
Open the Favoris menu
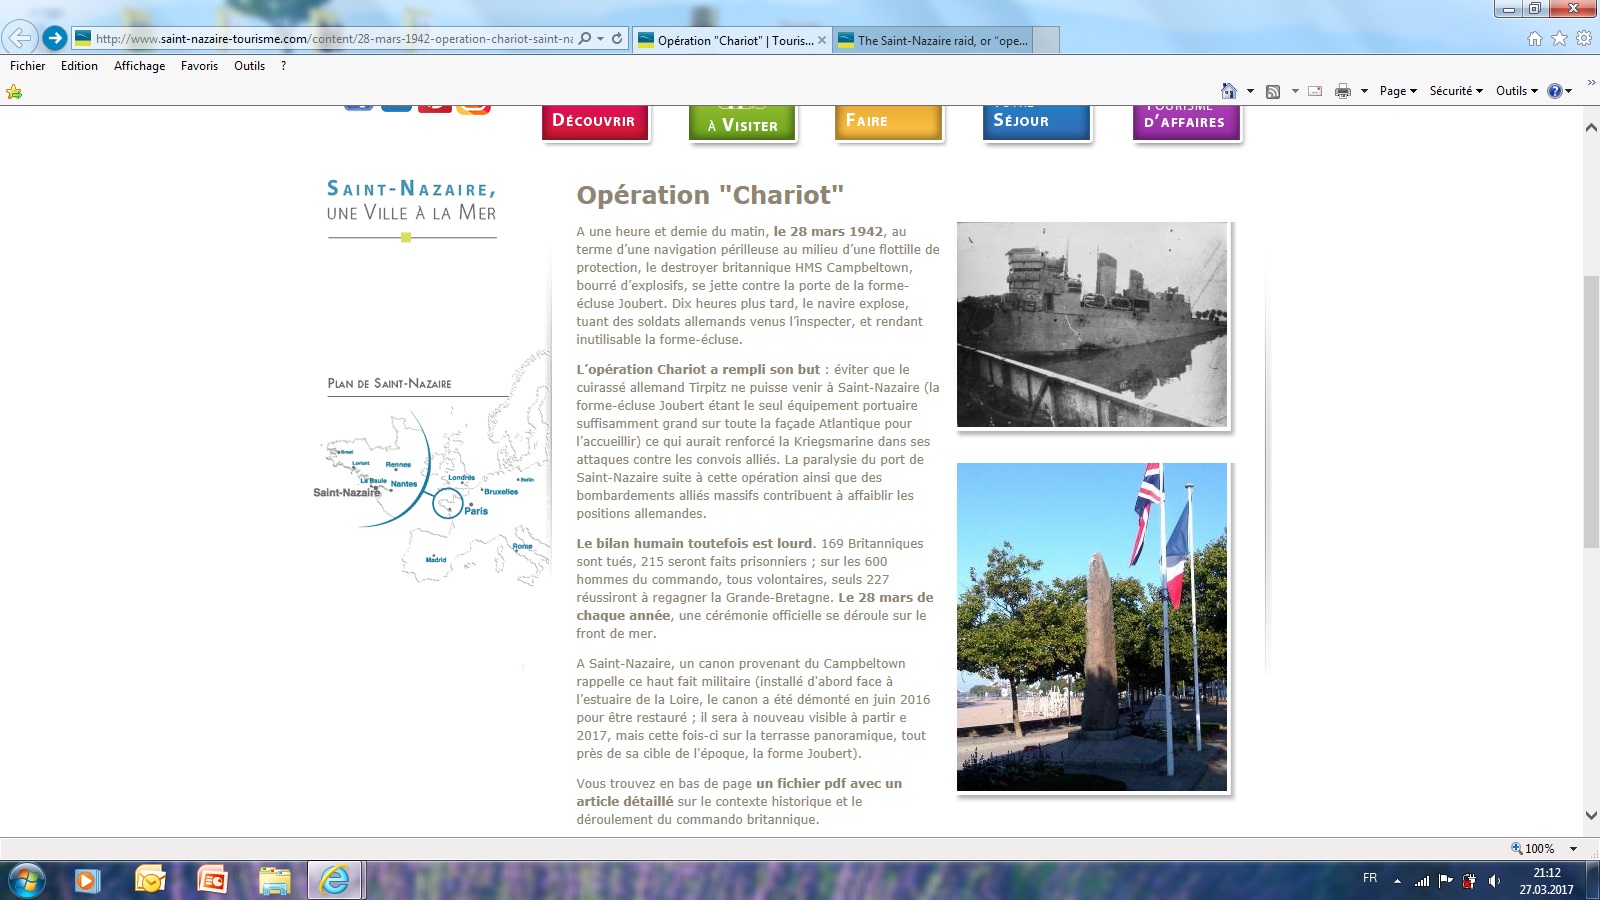tap(199, 66)
